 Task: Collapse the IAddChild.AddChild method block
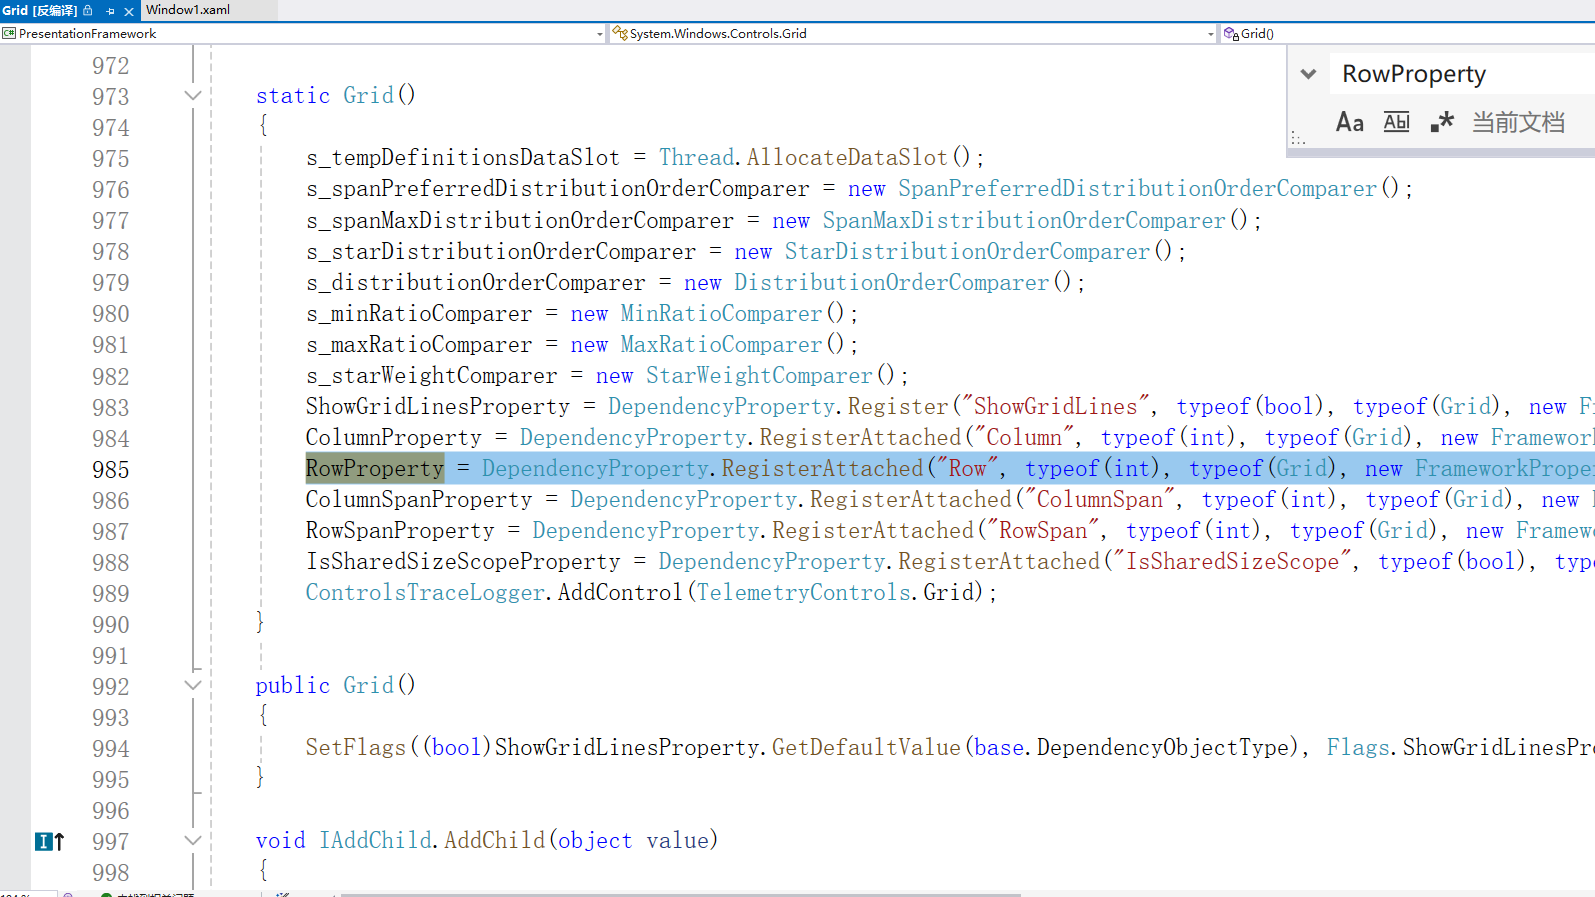[193, 841]
